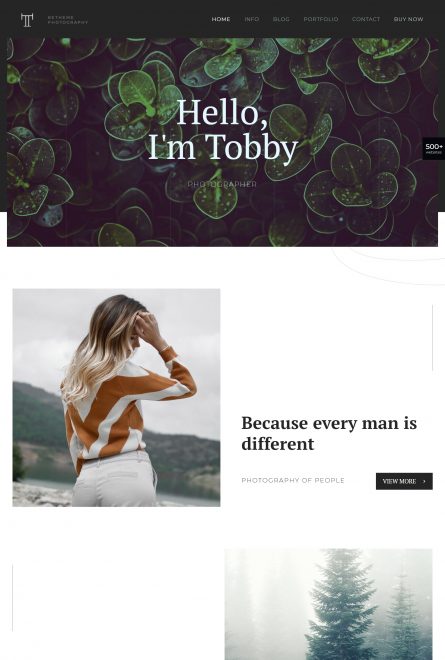Click the green leaves hero banner image
The image size is (445, 660).
coord(222,142)
